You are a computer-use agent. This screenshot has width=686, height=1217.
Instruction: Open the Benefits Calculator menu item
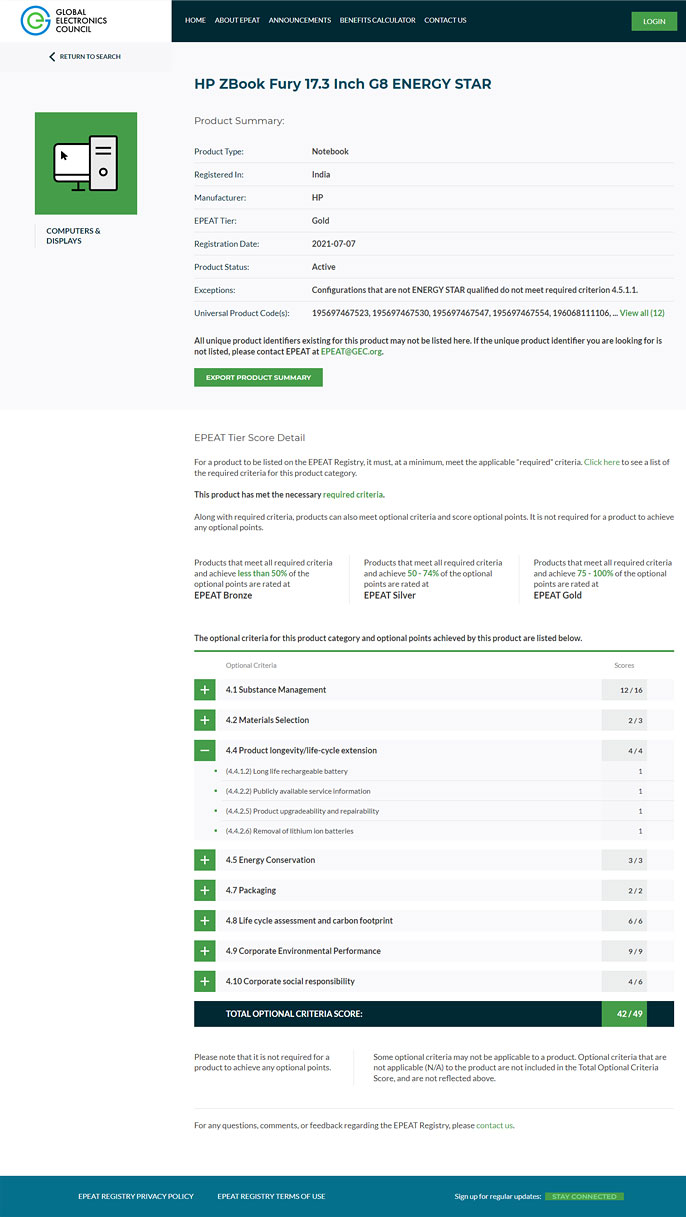378,20
